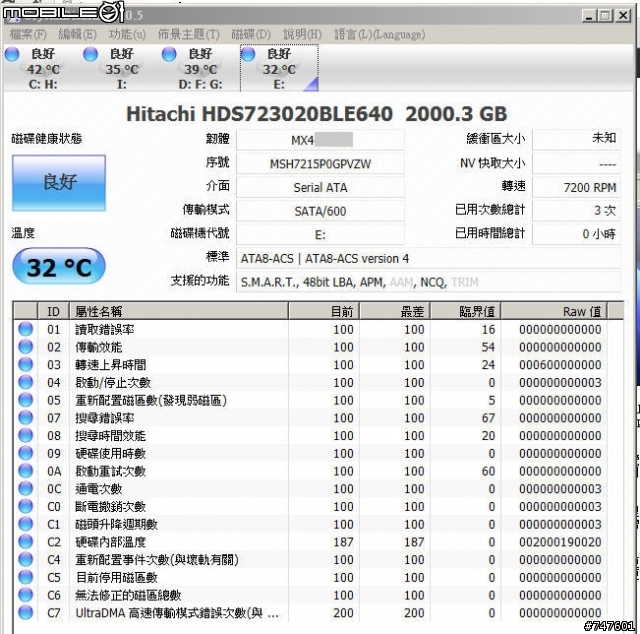Click the 臨界值 column header
Viewport: 640px width, 634px height.
click(466, 311)
